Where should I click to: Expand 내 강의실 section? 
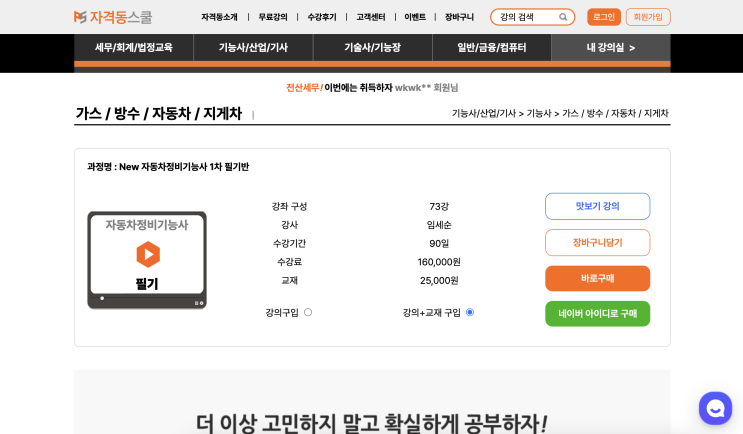pyautogui.click(x=611, y=47)
